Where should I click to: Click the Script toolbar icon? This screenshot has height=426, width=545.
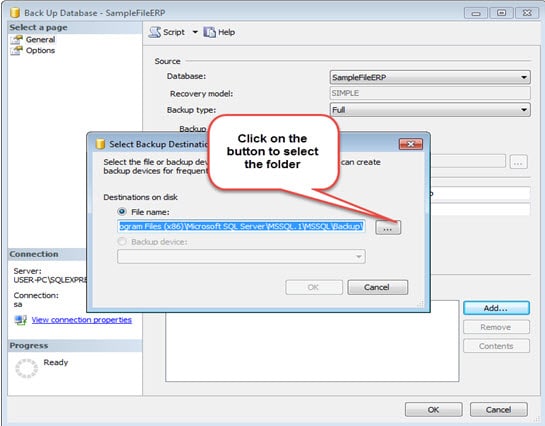coord(154,32)
